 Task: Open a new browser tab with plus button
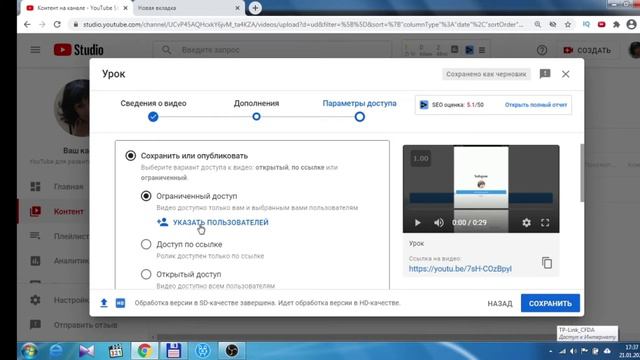click(255, 8)
